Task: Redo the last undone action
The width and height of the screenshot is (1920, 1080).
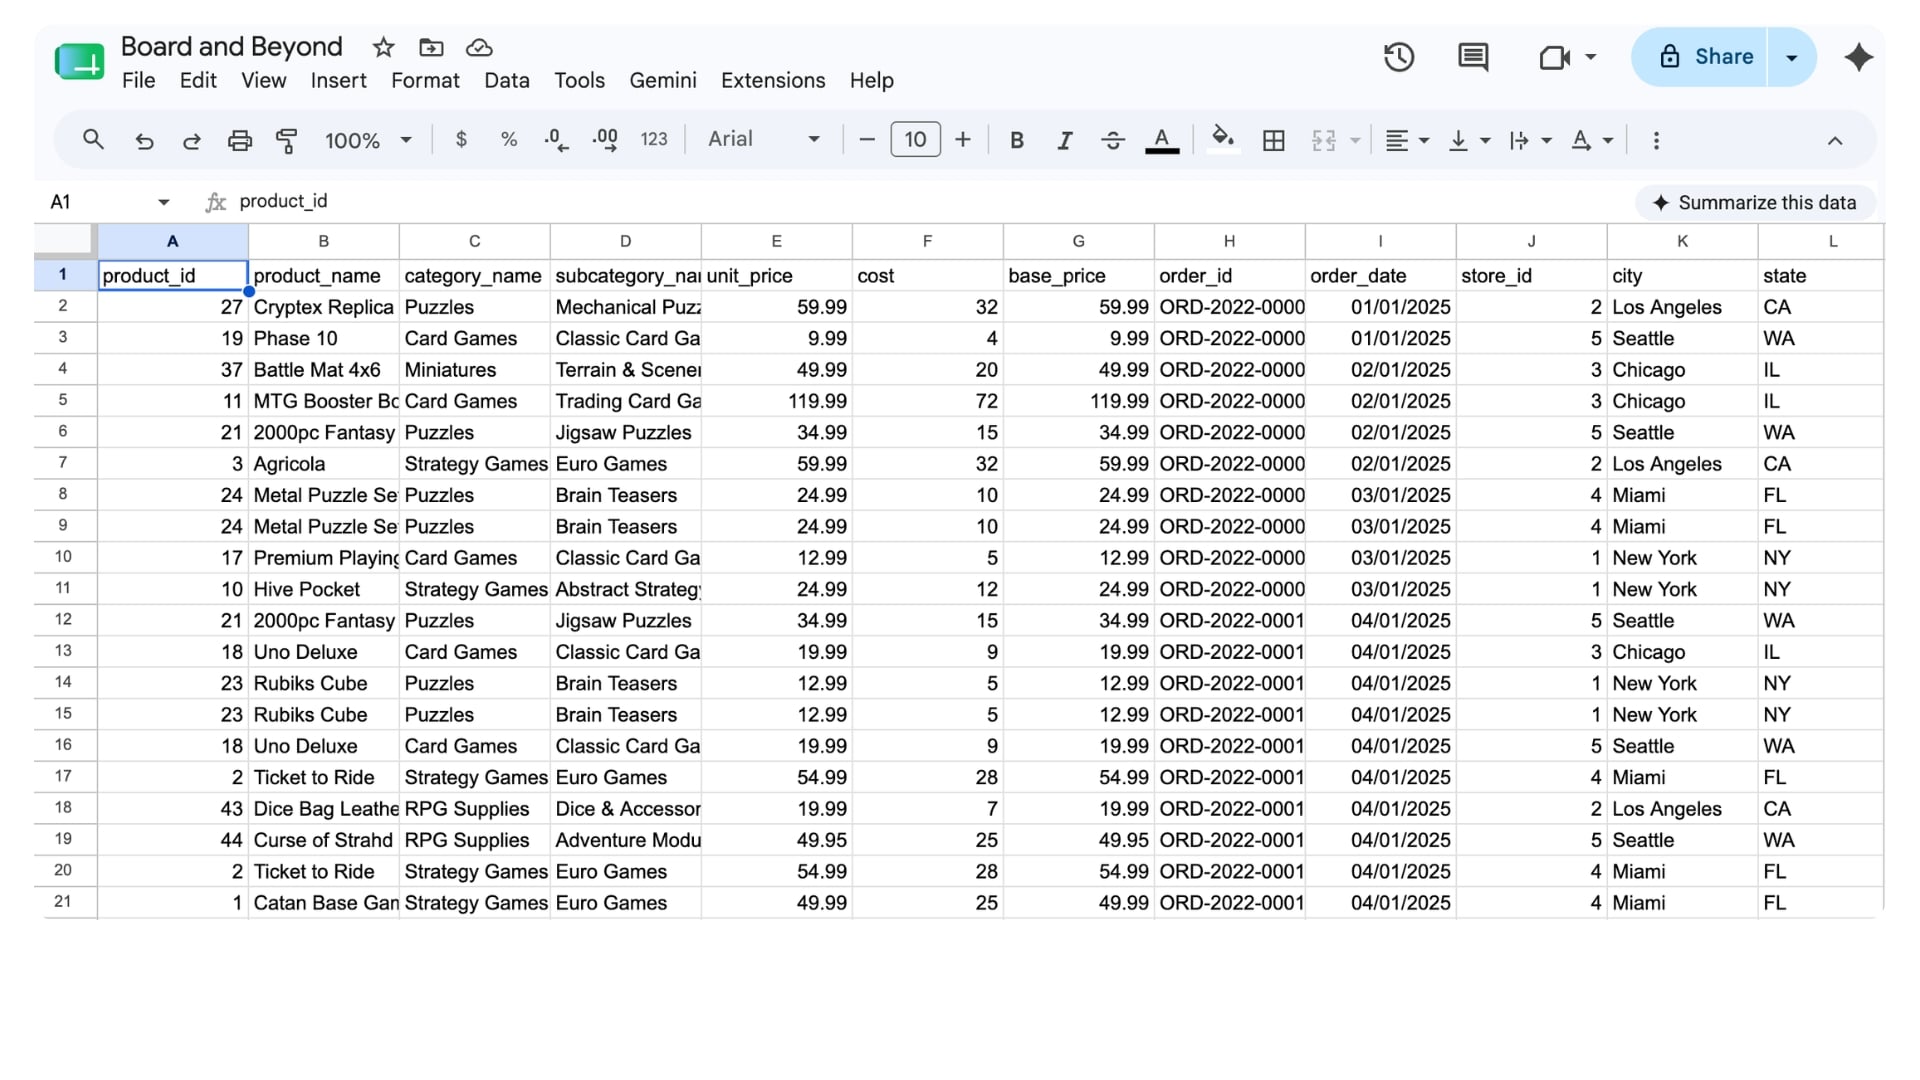Action: (x=191, y=141)
